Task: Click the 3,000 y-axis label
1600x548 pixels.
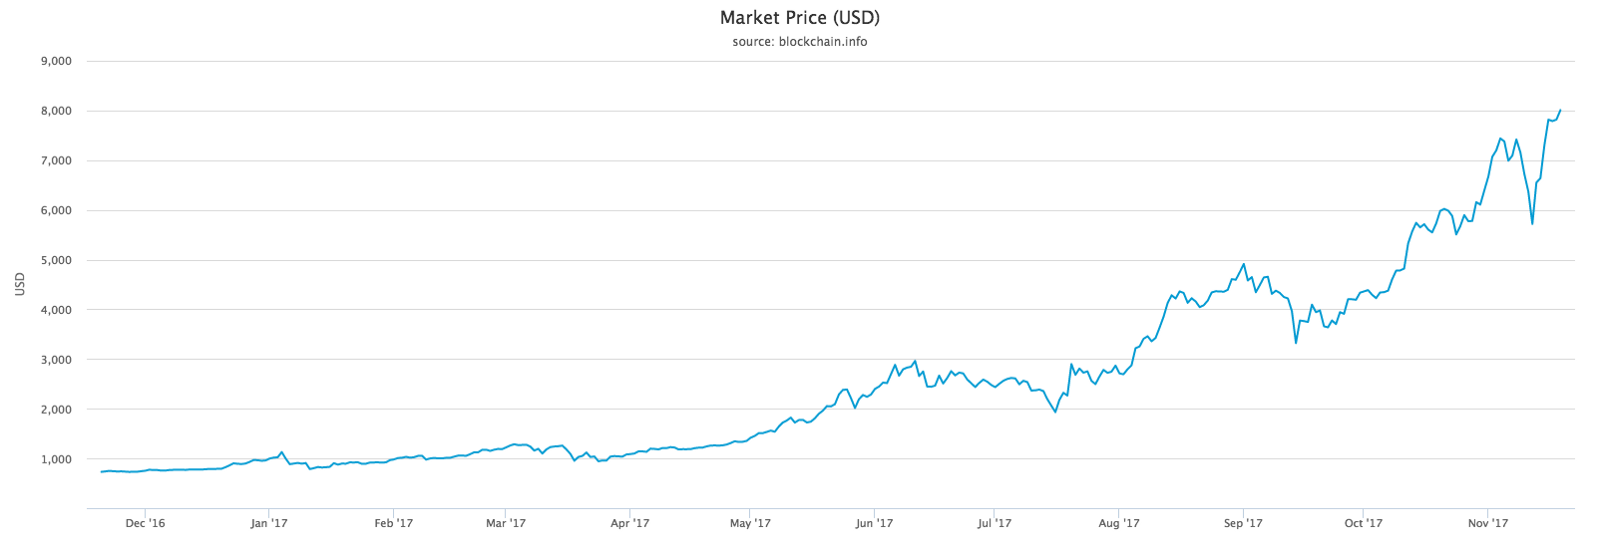Action: point(56,360)
